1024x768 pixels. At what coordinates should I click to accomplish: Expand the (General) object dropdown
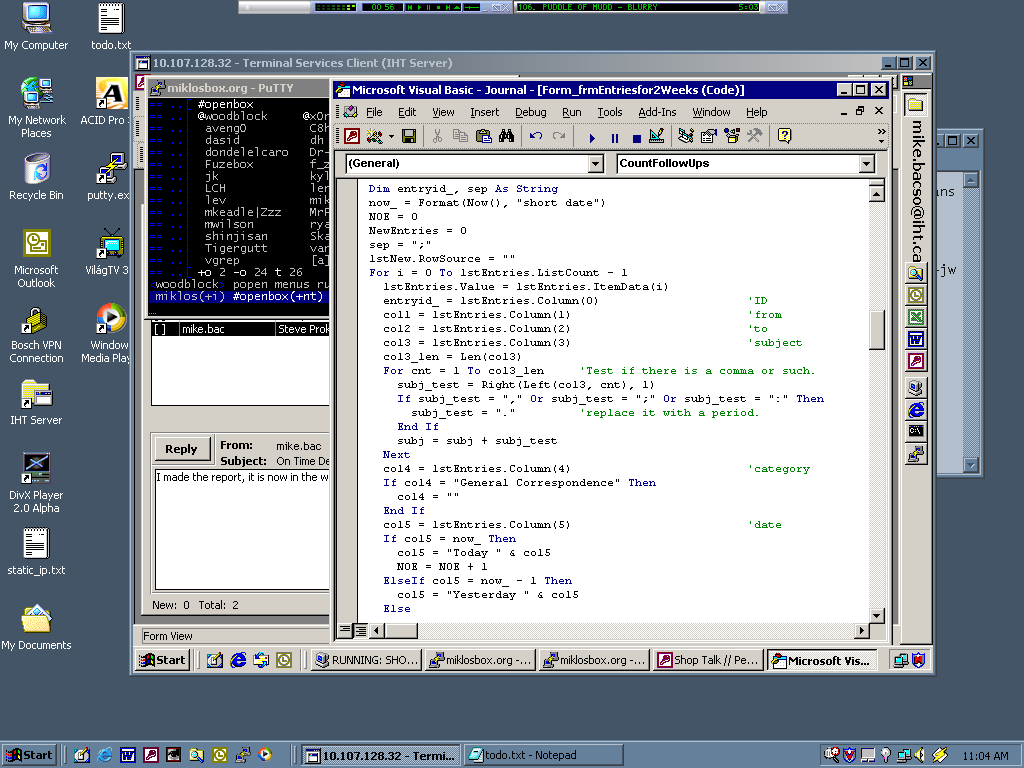(596, 163)
